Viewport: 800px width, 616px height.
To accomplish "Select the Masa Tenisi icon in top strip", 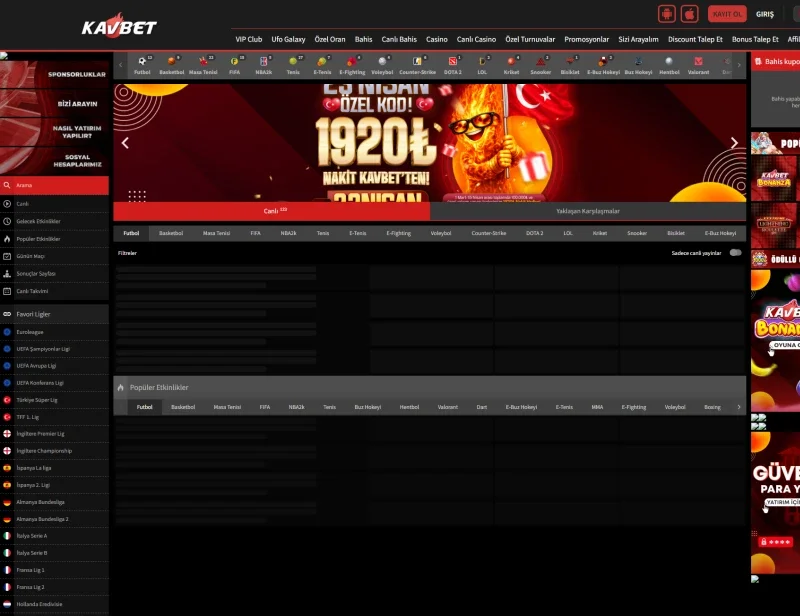I will (203, 61).
